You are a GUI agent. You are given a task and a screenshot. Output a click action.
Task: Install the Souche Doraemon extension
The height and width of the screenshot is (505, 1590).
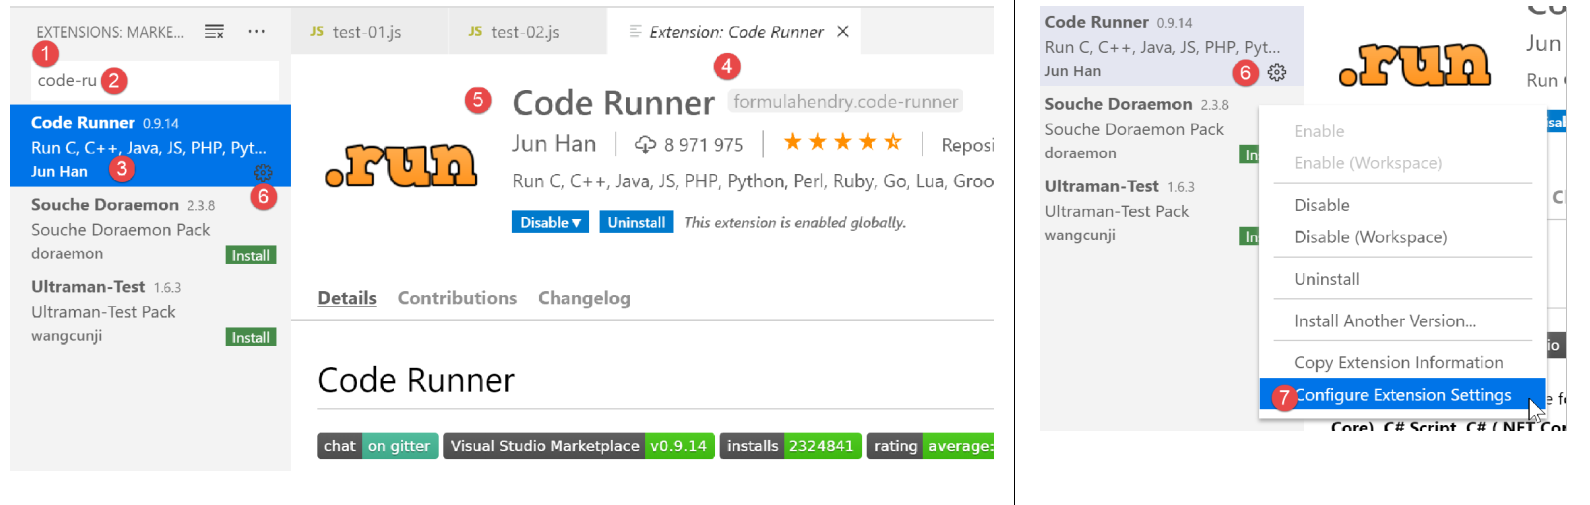point(250,255)
